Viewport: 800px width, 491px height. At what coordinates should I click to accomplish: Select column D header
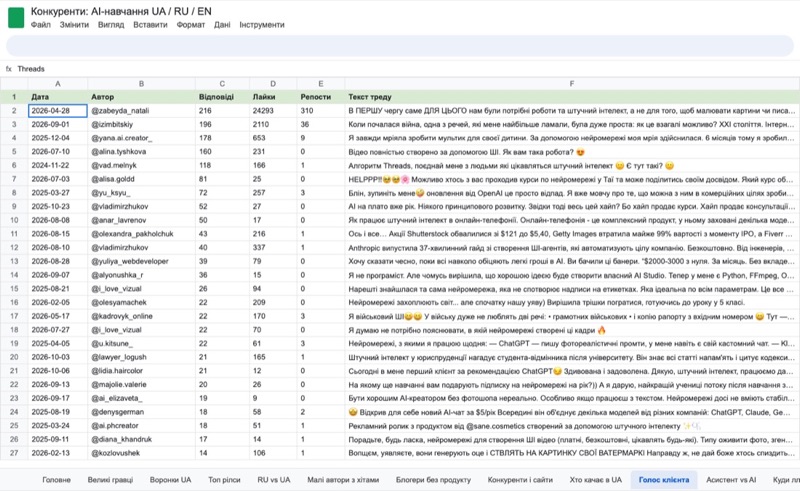point(273,84)
